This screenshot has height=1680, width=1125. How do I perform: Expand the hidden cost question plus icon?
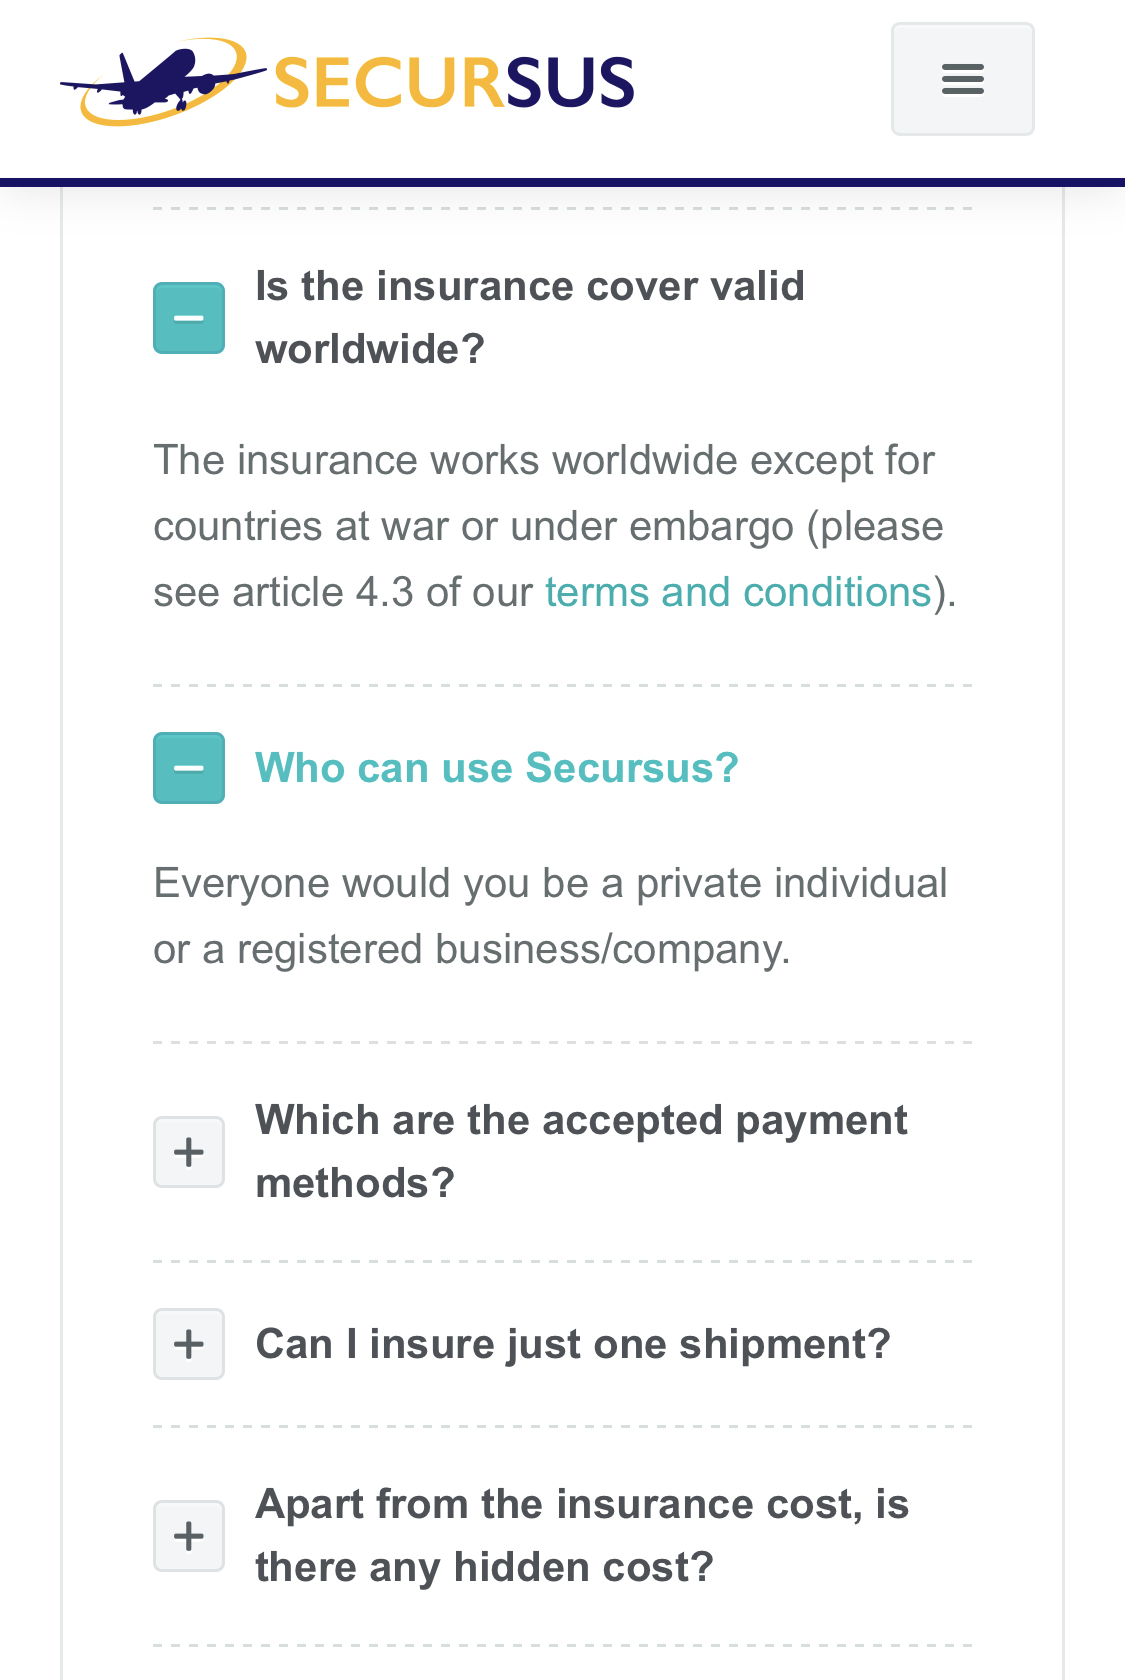click(x=189, y=1536)
